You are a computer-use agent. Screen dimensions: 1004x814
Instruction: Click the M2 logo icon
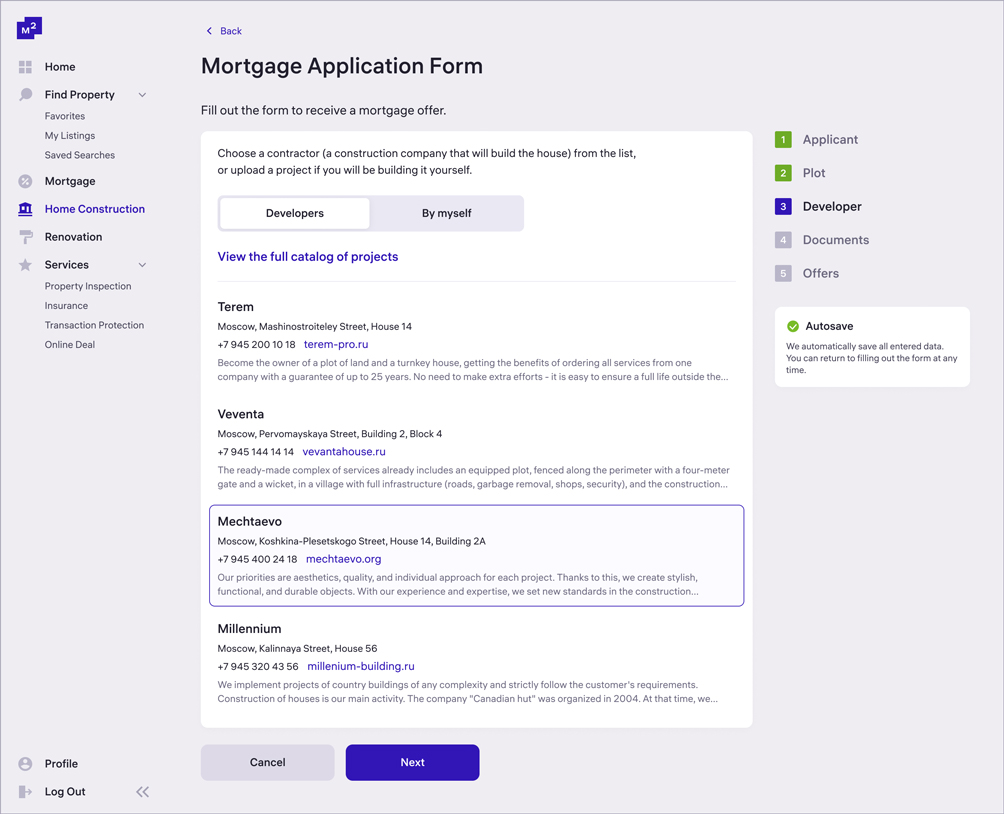[29, 29]
